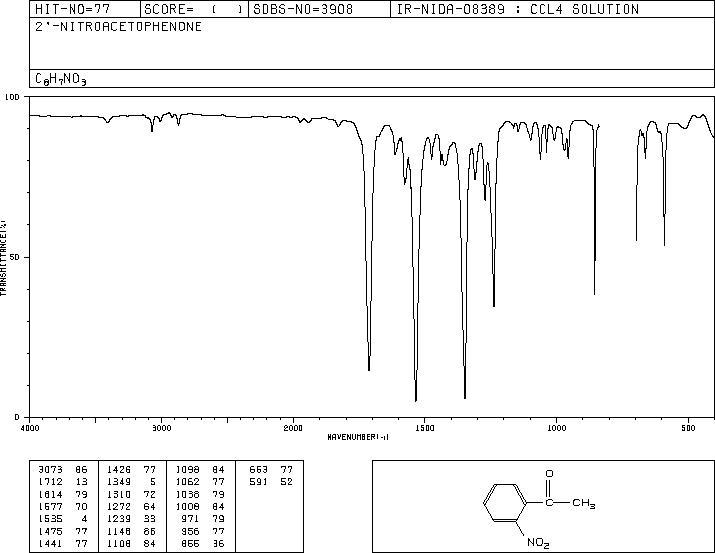Viewport: 715px width, 553px height.
Task: Click the transmittance value 64 beside 1272
Action: (150, 506)
